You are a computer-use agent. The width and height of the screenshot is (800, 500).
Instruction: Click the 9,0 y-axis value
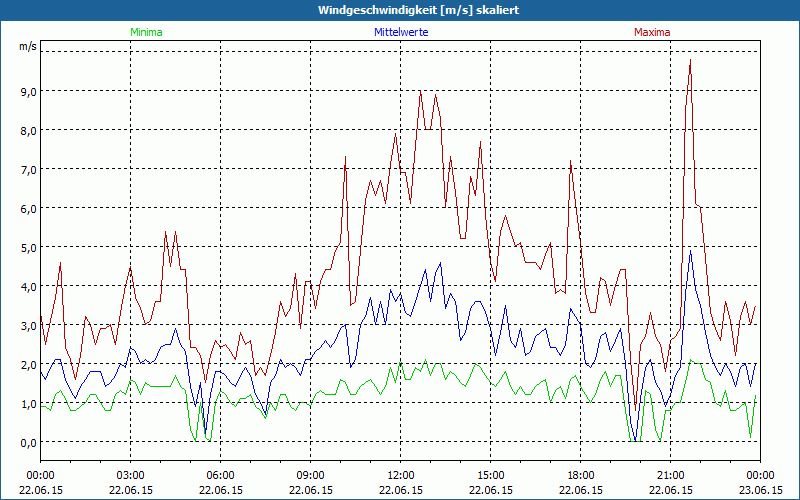coord(29,92)
